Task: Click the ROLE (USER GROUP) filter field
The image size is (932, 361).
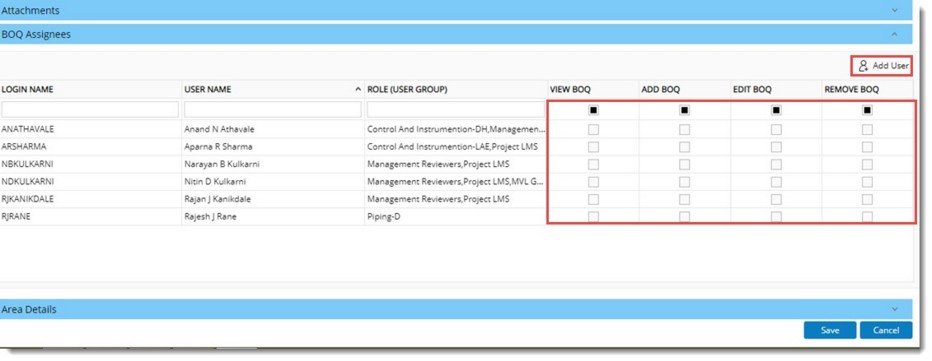Action: [x=456, y=109]
